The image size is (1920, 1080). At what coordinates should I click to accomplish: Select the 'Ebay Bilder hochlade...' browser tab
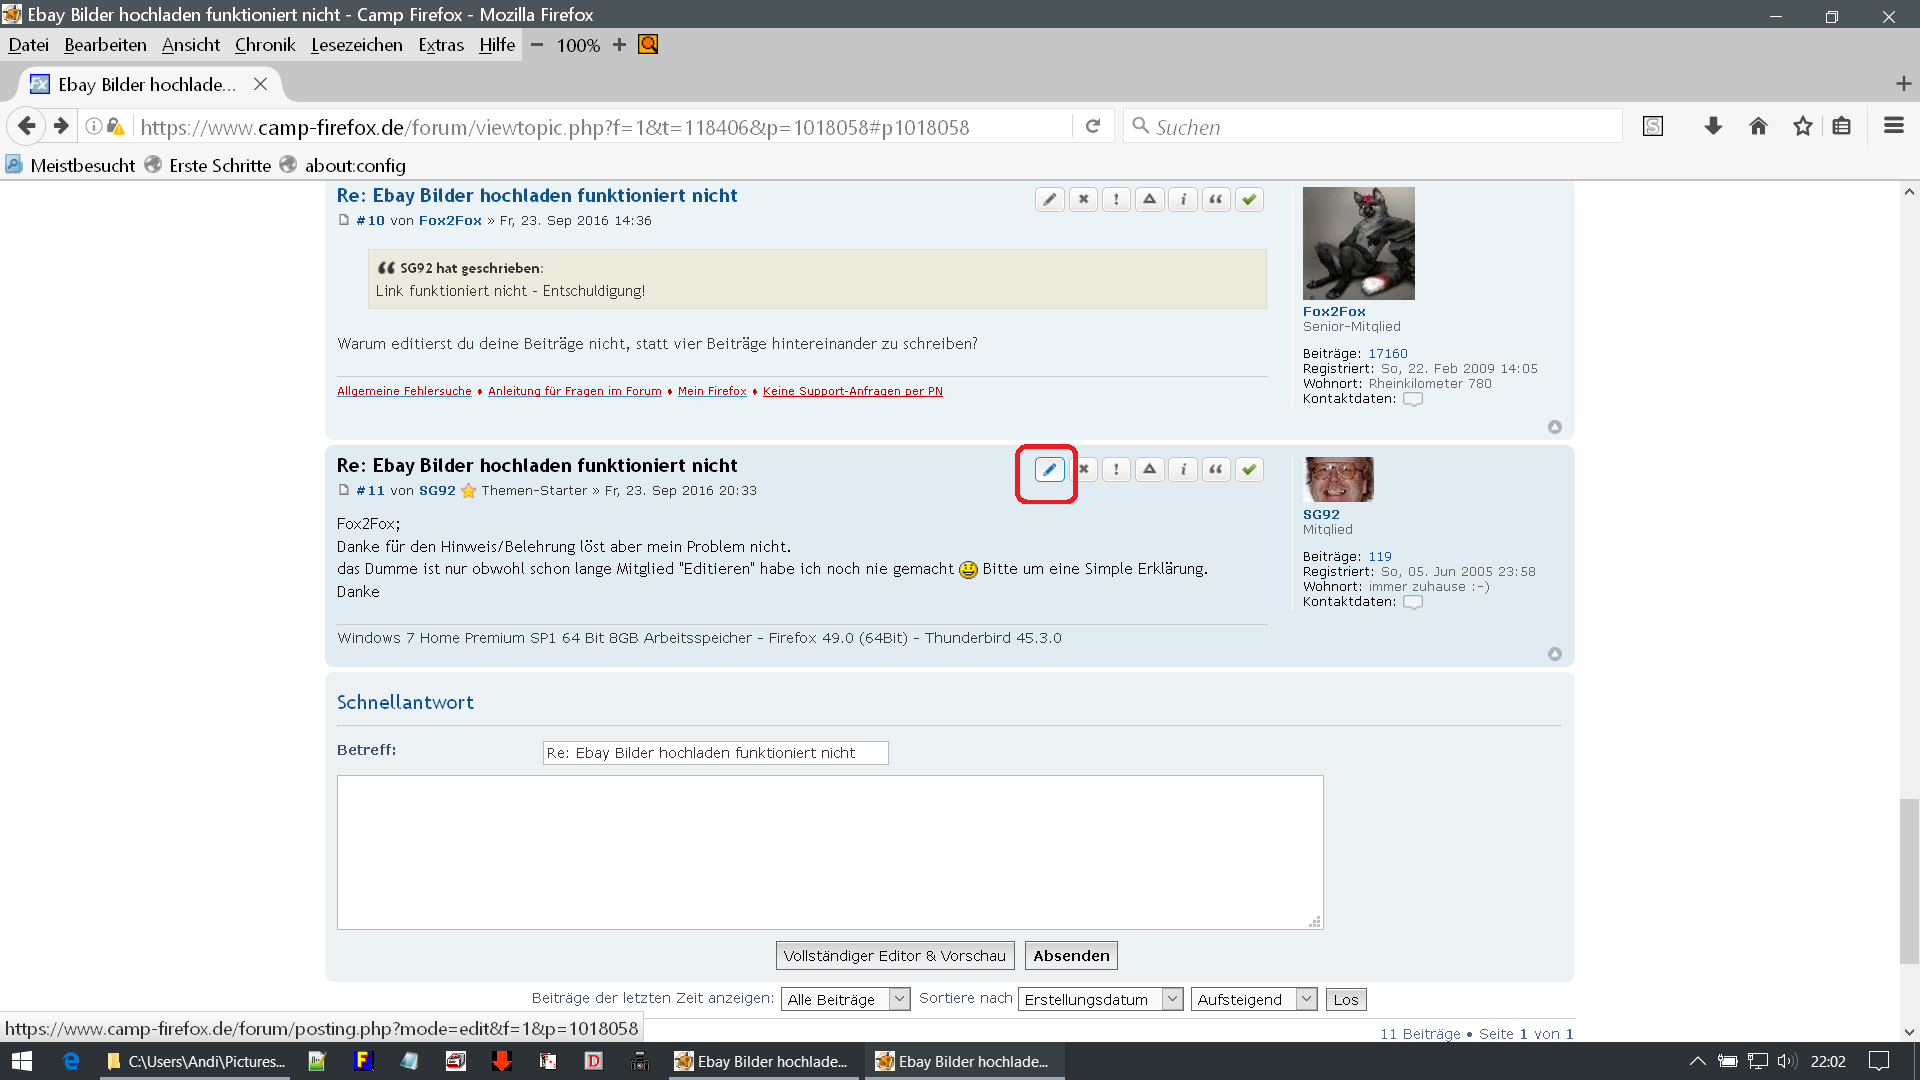(148, 84)
